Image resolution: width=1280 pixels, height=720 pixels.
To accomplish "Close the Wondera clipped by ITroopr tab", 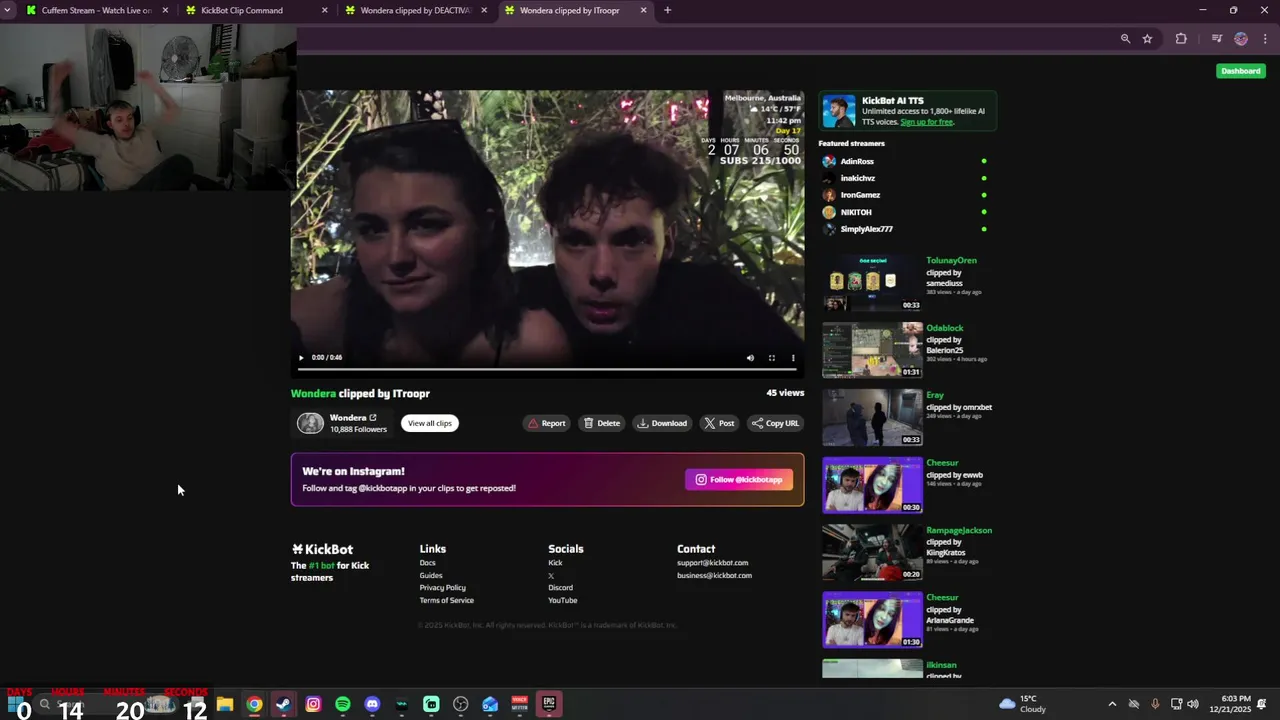I will point(643,10).
